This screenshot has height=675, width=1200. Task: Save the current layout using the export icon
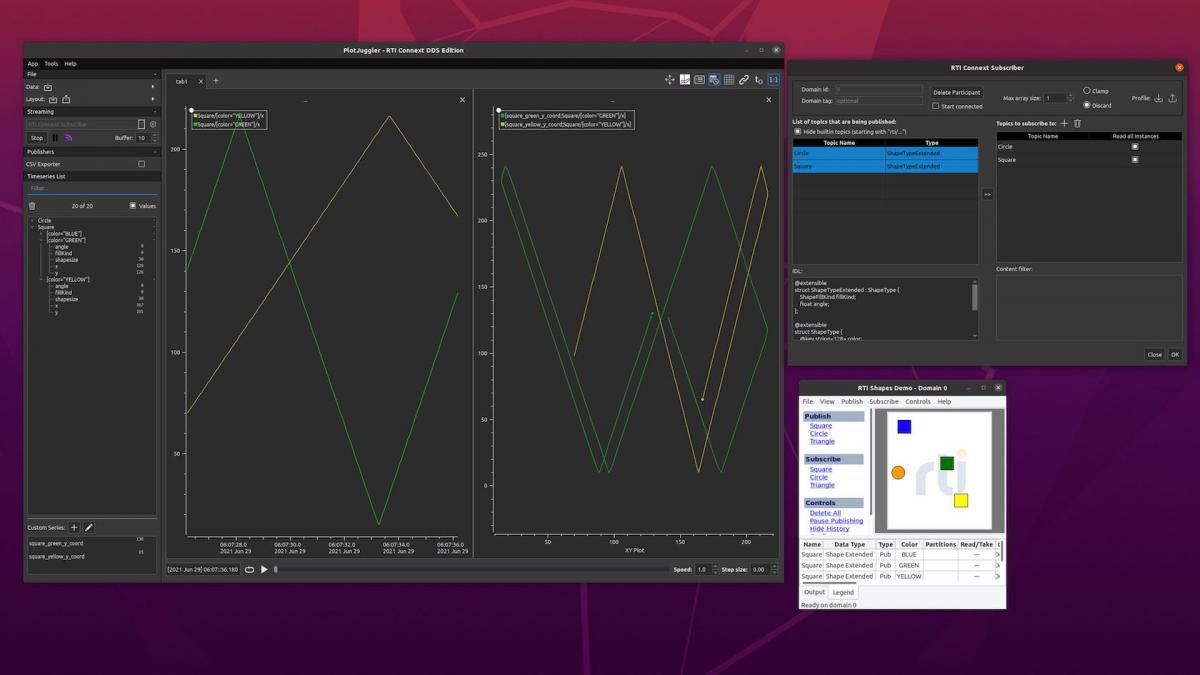[x=67, y=99]
